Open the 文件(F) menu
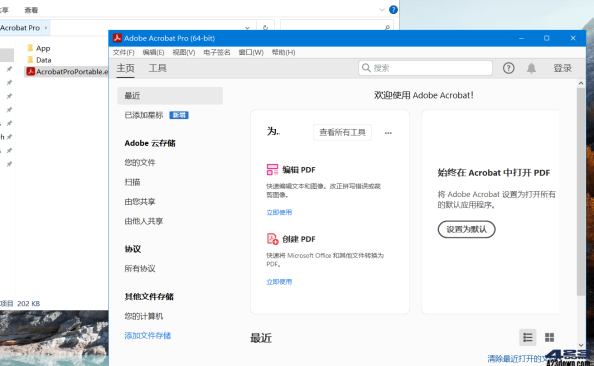Screen dimensions: 594x366 click(x=123, y=52)
